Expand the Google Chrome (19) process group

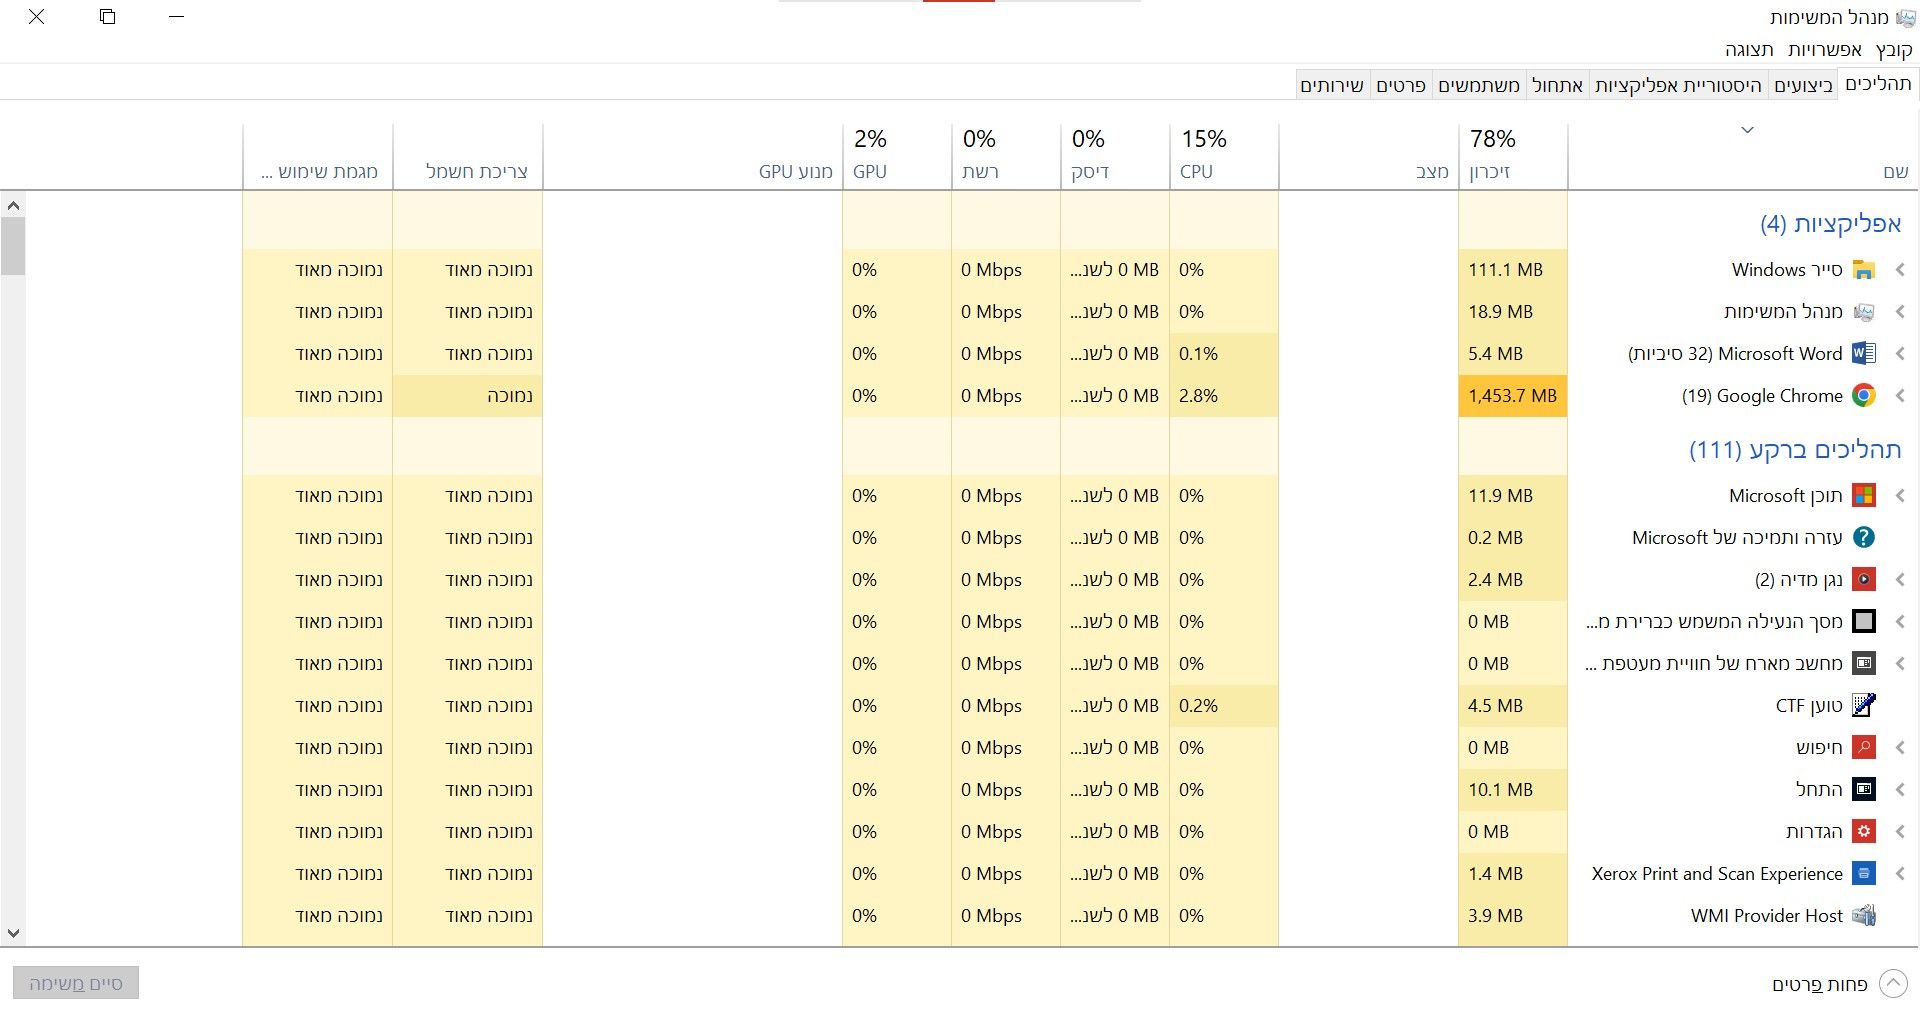coord(1900,396)
